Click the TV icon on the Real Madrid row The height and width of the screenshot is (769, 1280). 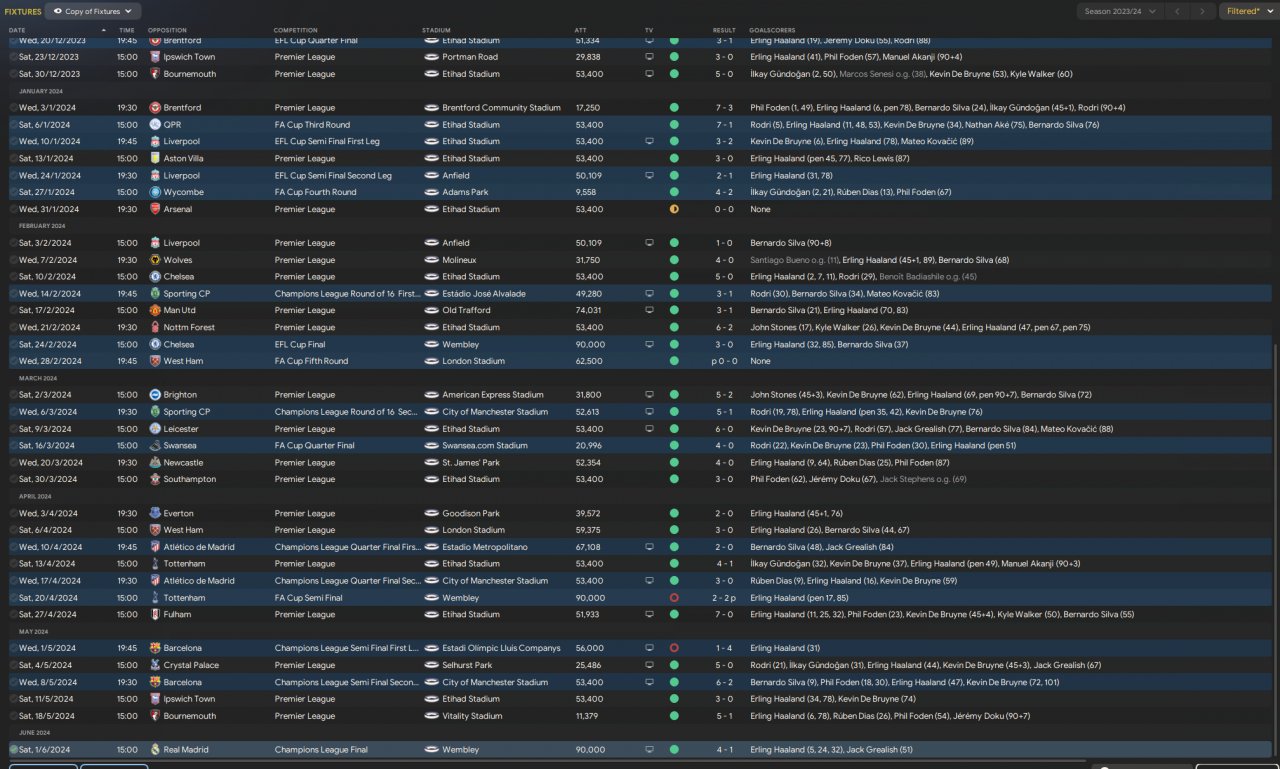tap(649, 750)
